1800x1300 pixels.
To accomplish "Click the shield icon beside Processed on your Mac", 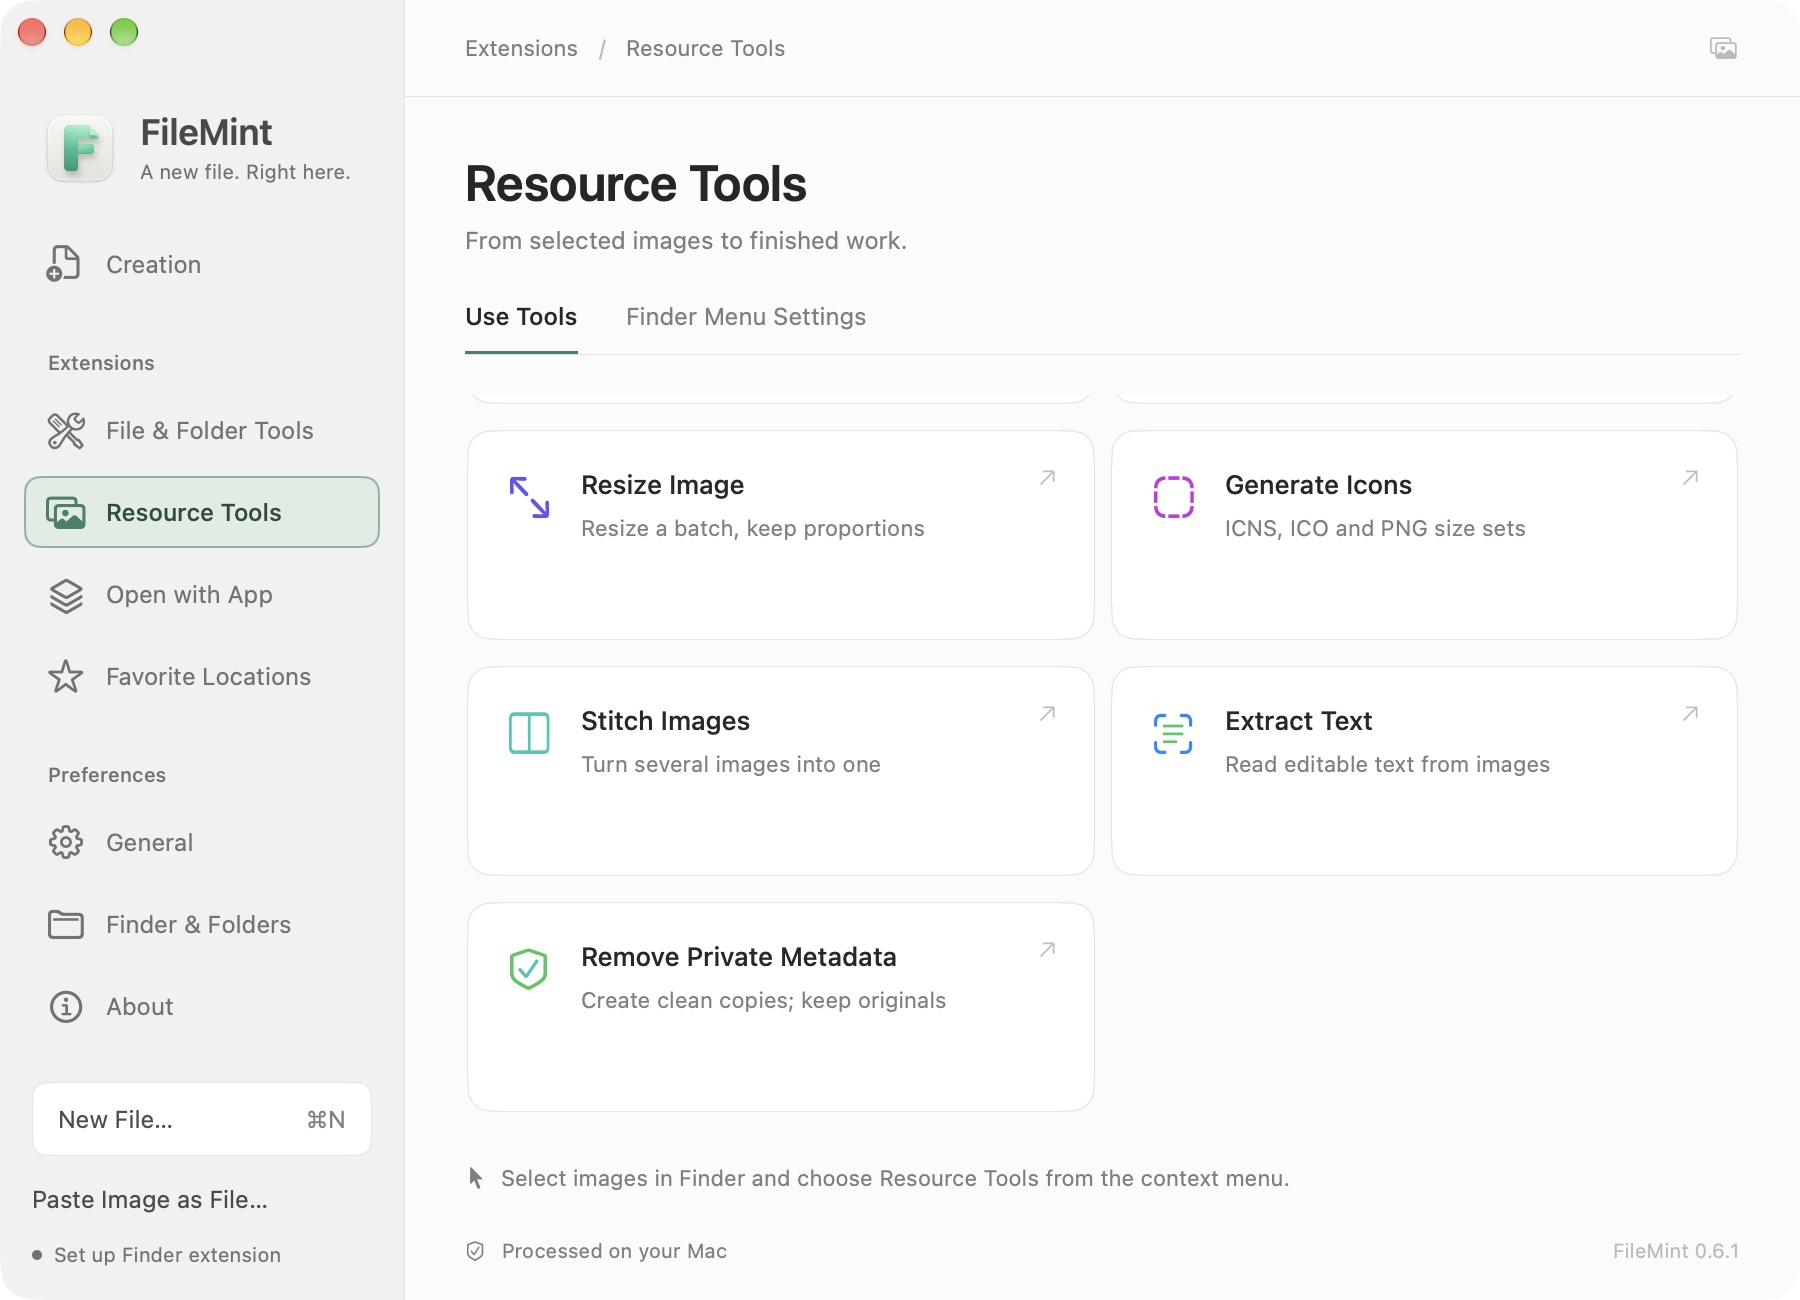I will [476, 1251].
